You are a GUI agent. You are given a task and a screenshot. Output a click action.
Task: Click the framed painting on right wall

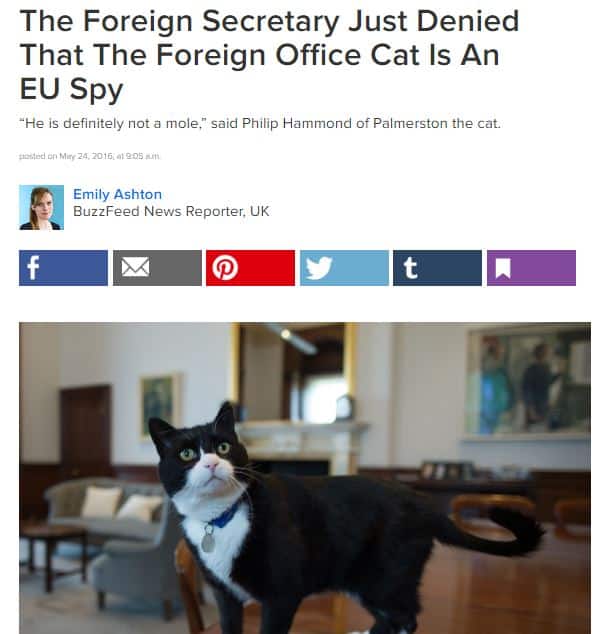tap(528, 383)
